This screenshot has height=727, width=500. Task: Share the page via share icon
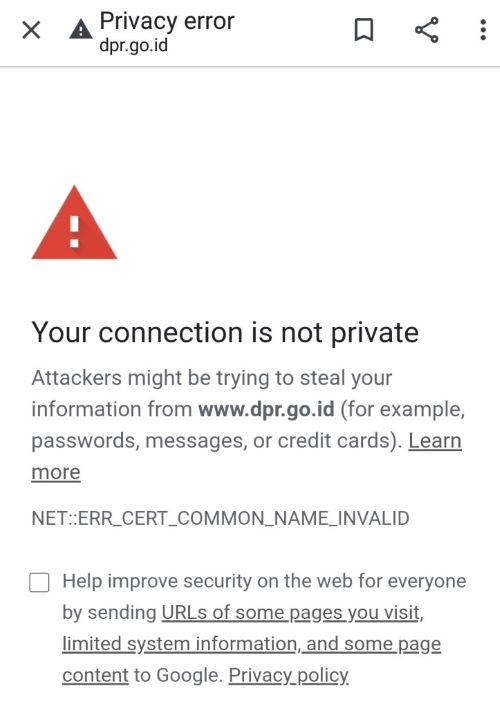point(427,30)
